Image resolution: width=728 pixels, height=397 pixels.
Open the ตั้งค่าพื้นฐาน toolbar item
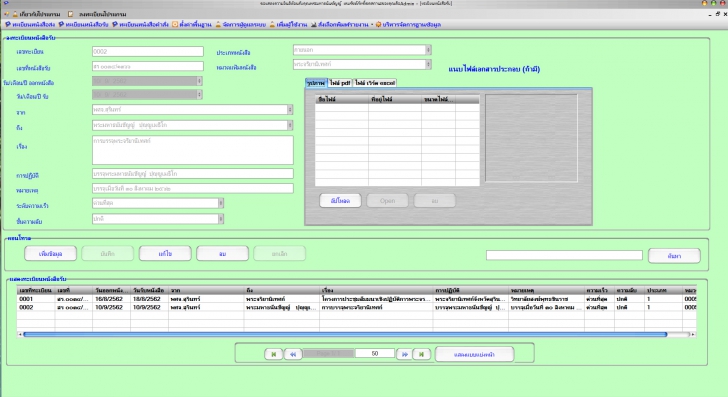pyautogui.click(x=192, y=24)
